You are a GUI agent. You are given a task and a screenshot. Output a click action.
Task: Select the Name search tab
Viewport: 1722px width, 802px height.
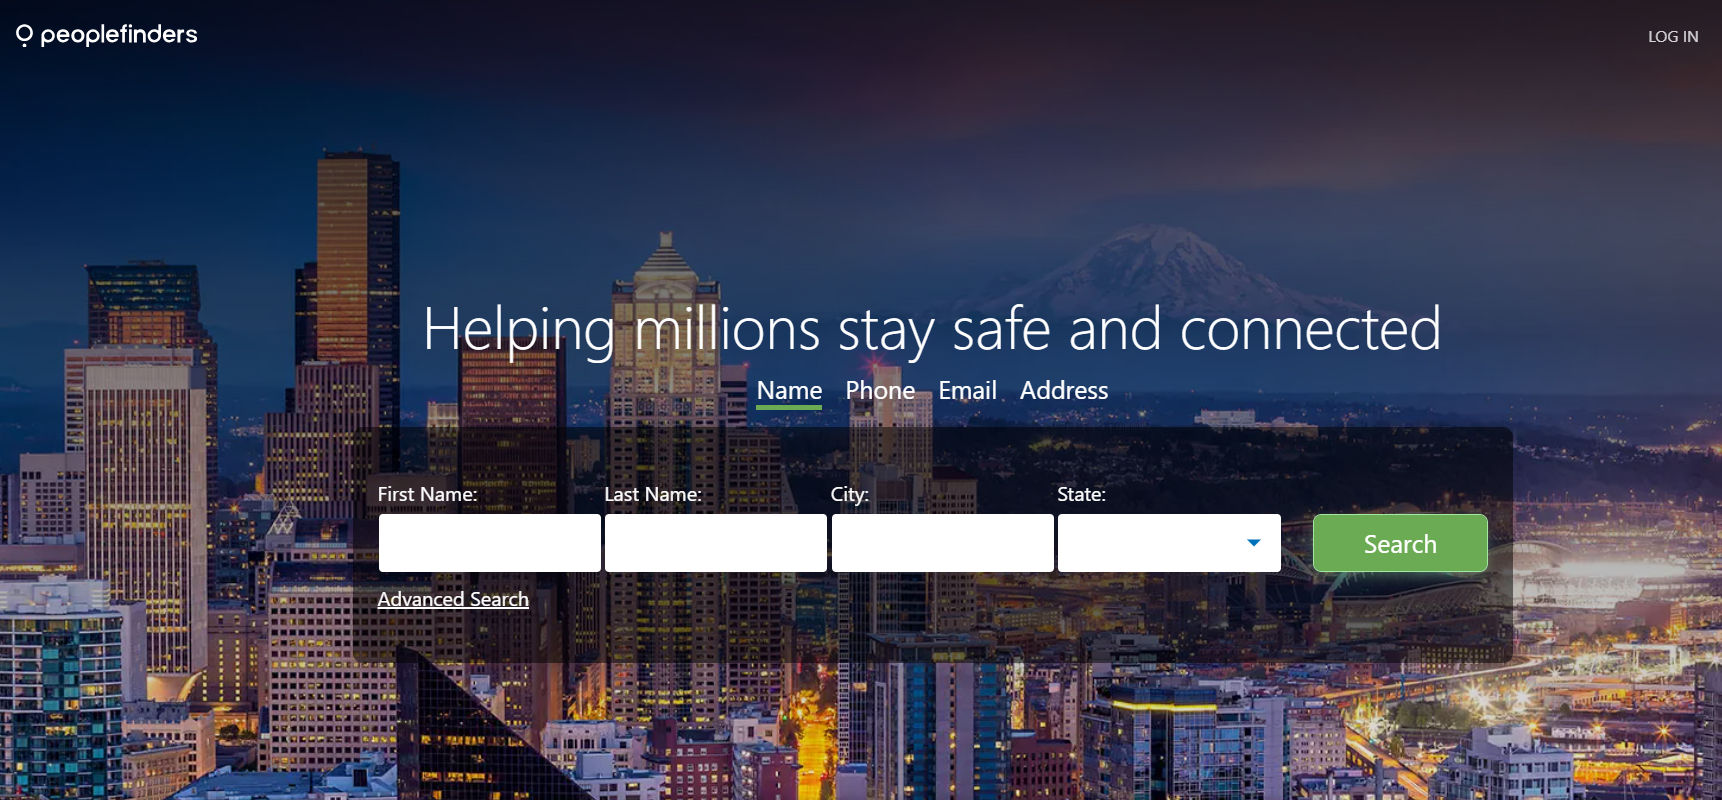click(789, 391)
